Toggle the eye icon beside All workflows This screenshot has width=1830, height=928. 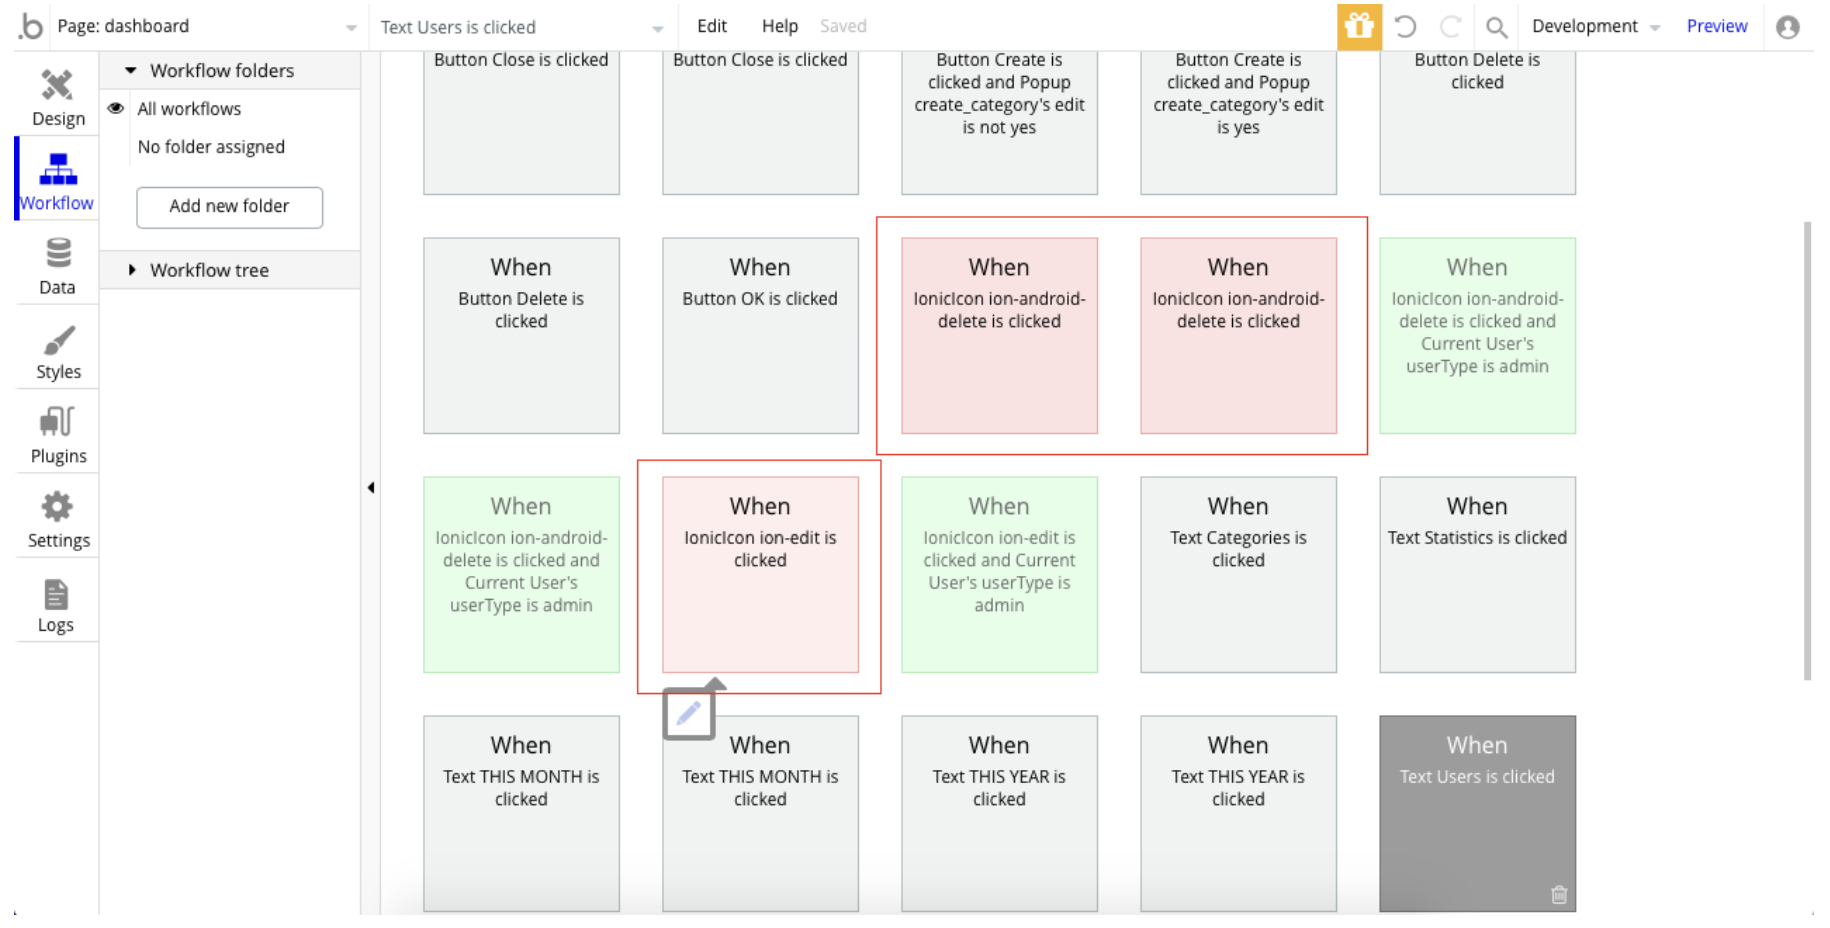(x=116, y=108)
